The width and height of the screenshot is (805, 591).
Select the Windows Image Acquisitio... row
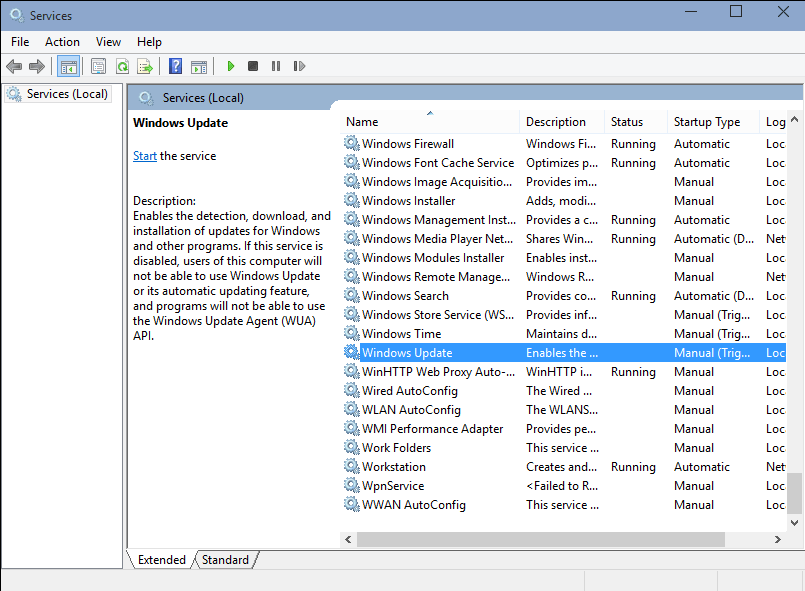click(x=563, y=181)
